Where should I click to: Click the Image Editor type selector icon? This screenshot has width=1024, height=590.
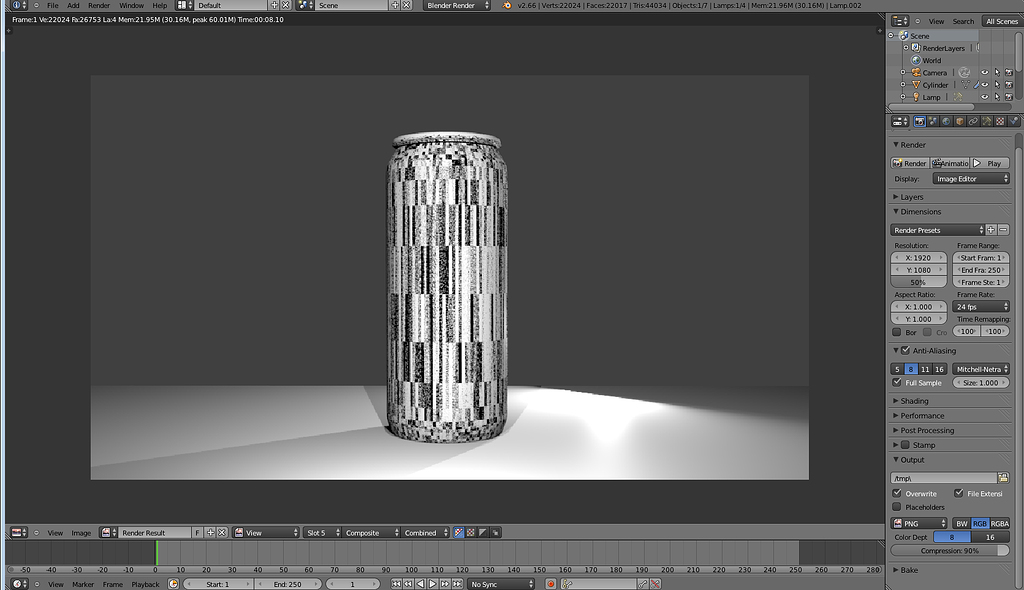[18, 533]
